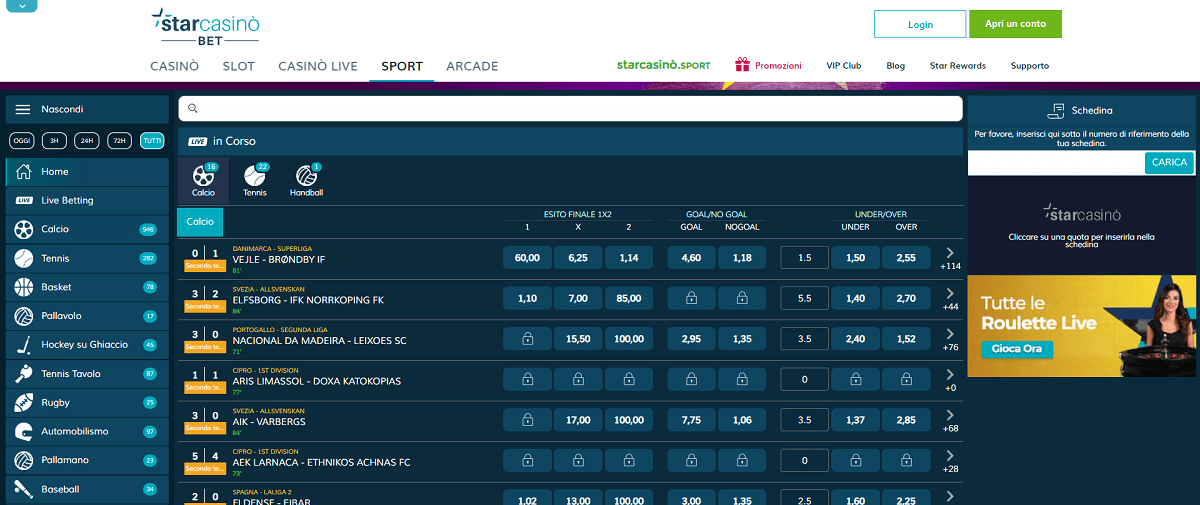1200x505 pixels.
Task: Select the Calcio tab above match list
Action: coord(200,222)
